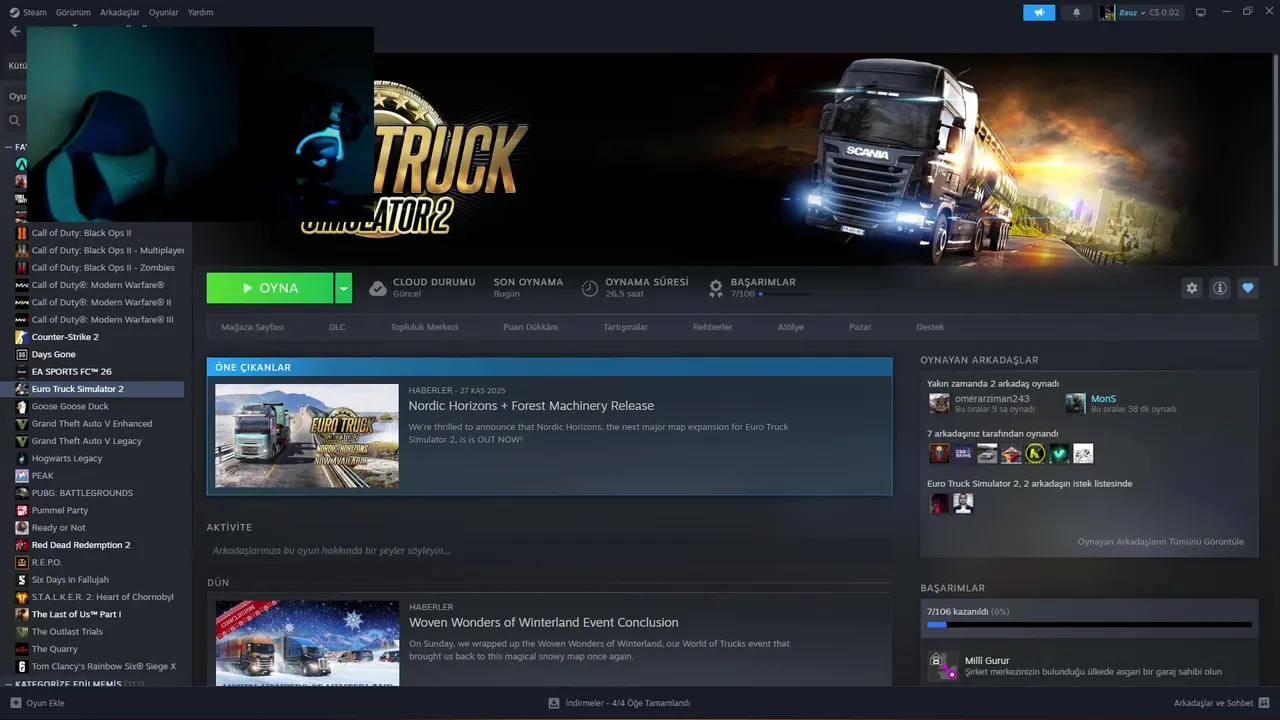
Task: Click omerarziman243's avatar
Action: [x=939, y=403]
